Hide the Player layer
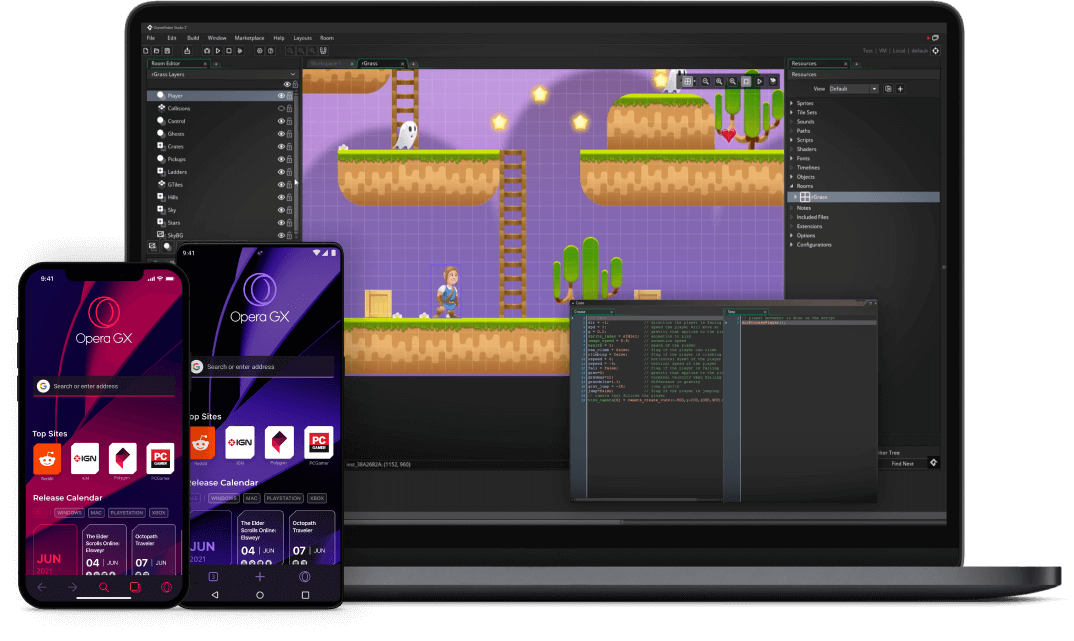This screenshot has width=1074, height=641. pyautogui.click(x=281, y=96)
